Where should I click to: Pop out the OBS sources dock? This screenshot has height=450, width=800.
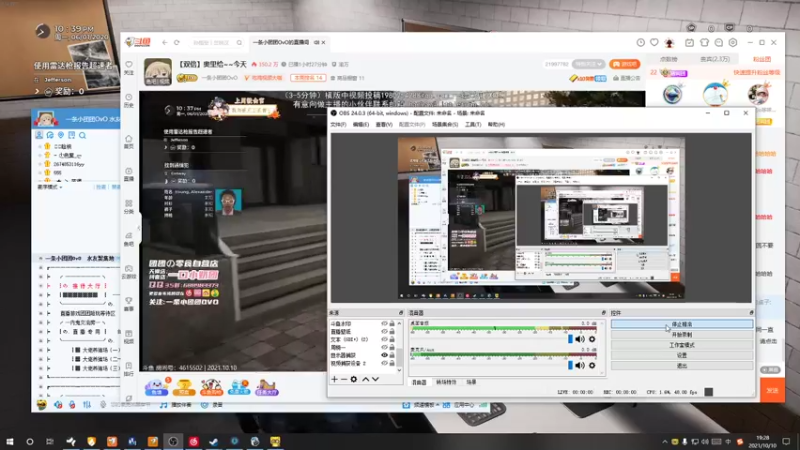(401, 313)
